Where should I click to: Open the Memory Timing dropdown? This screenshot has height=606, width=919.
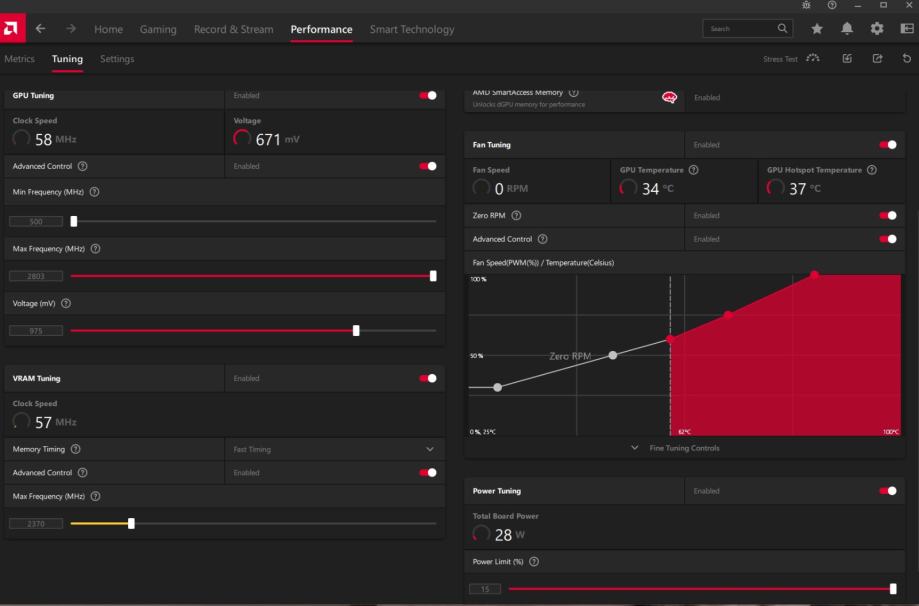pyautogui.click(x=430, y=450)
